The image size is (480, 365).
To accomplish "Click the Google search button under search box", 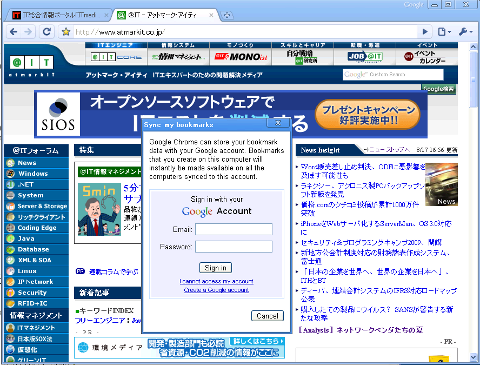I will 438,89.
